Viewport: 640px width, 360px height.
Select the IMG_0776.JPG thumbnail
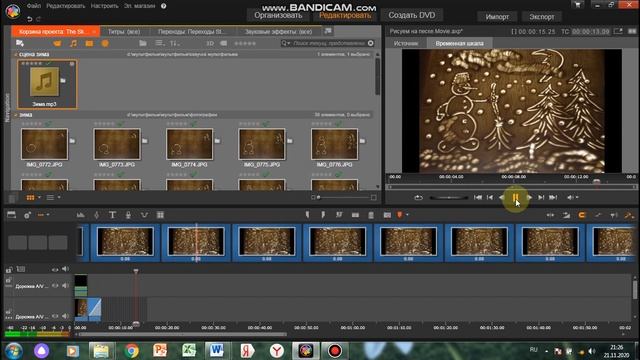[334, 144]
